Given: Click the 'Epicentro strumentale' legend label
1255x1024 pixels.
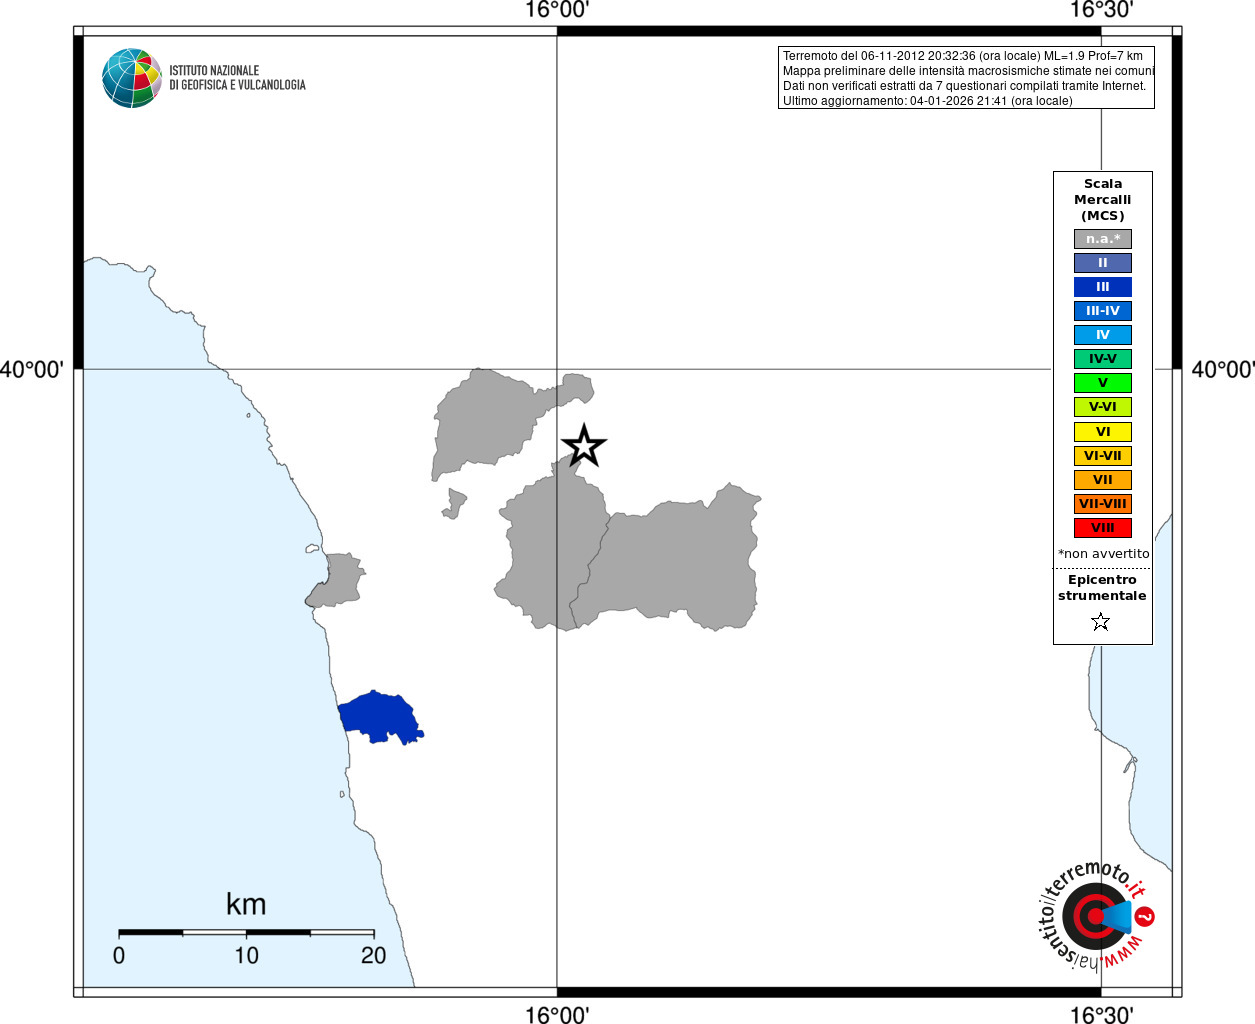Looking at the screenshot, I should [1102, 588].
